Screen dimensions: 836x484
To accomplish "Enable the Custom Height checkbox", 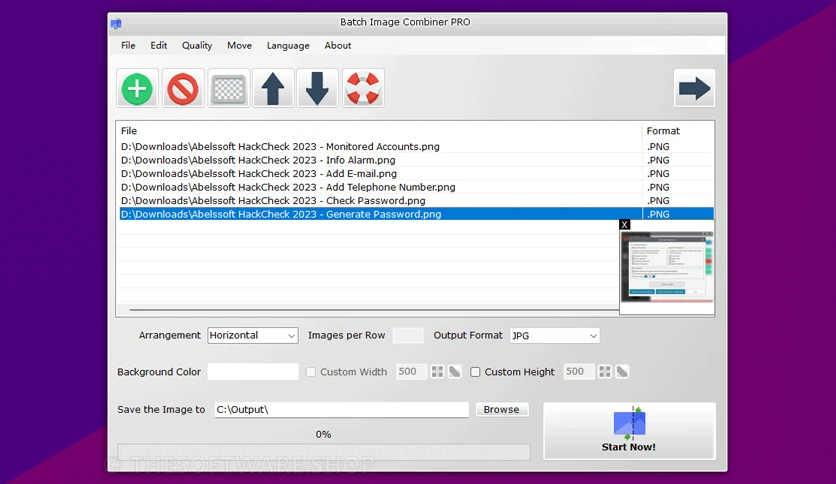I will [x=475, y=372].
